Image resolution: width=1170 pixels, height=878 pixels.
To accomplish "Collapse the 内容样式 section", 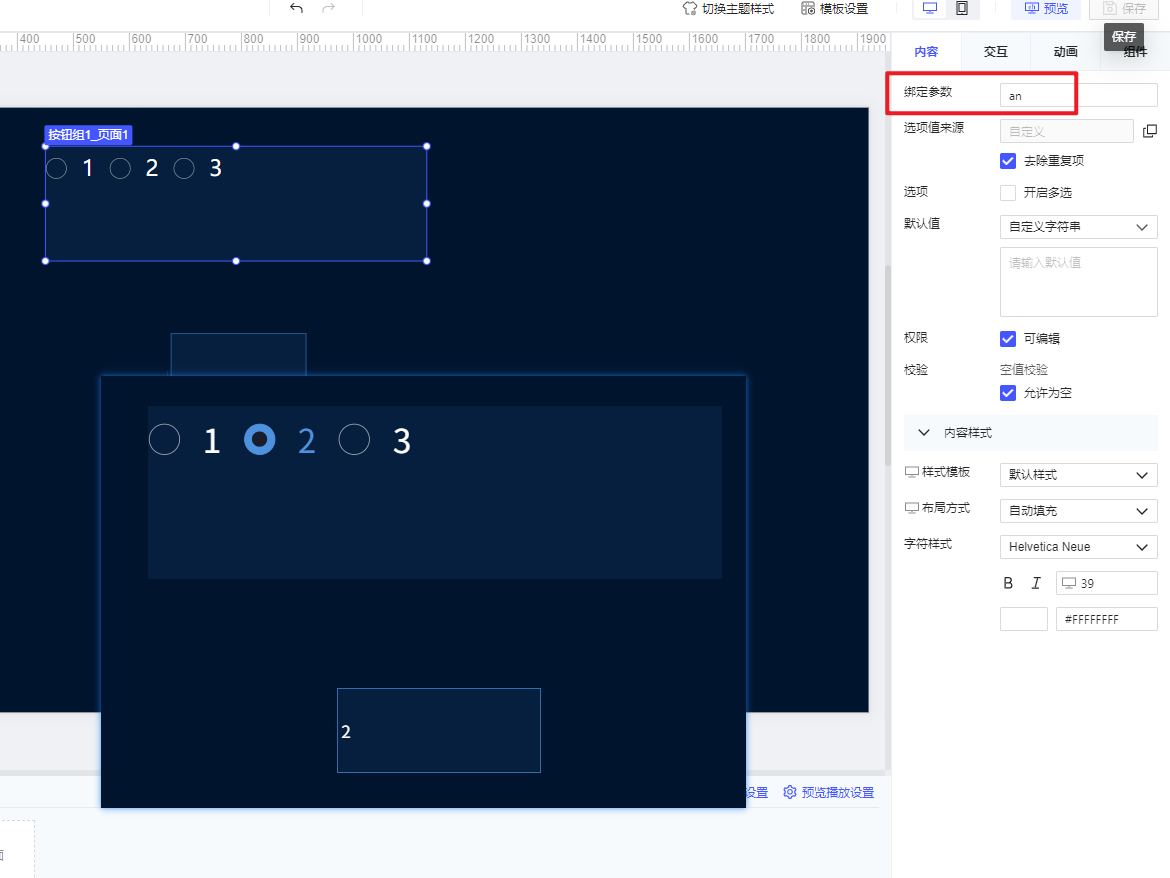I will coord(924,433).
